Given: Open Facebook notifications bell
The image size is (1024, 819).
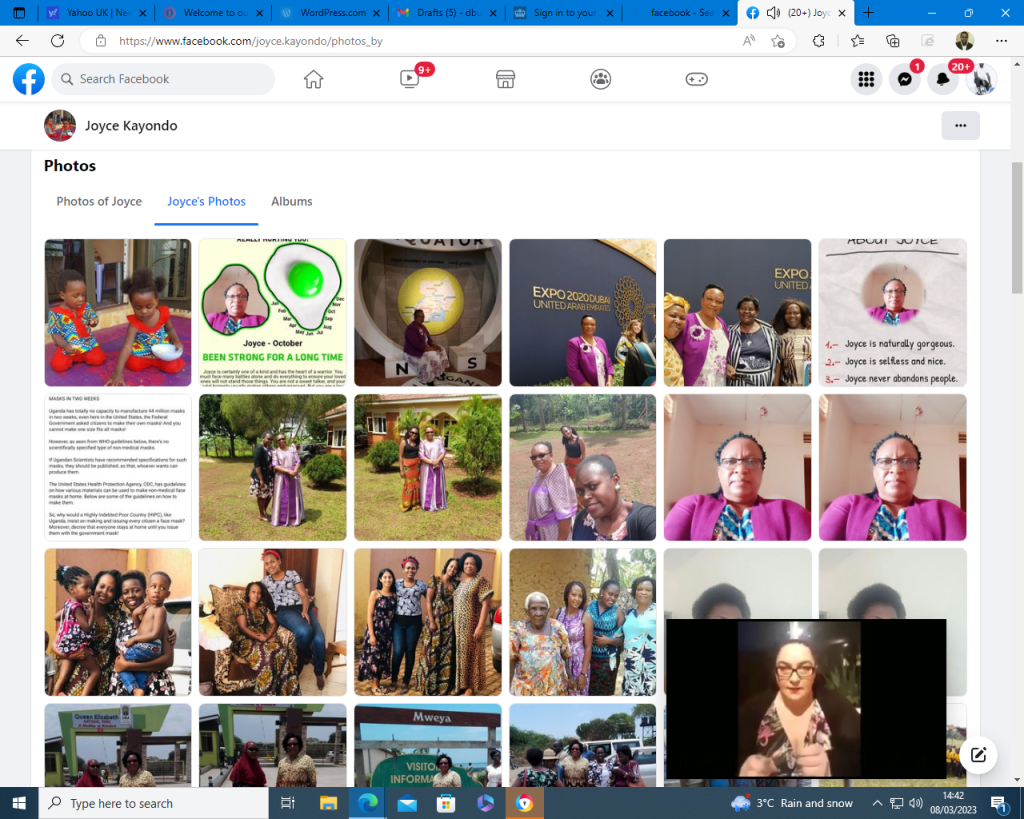Looking at the screenshot, I should pos(942,80).
